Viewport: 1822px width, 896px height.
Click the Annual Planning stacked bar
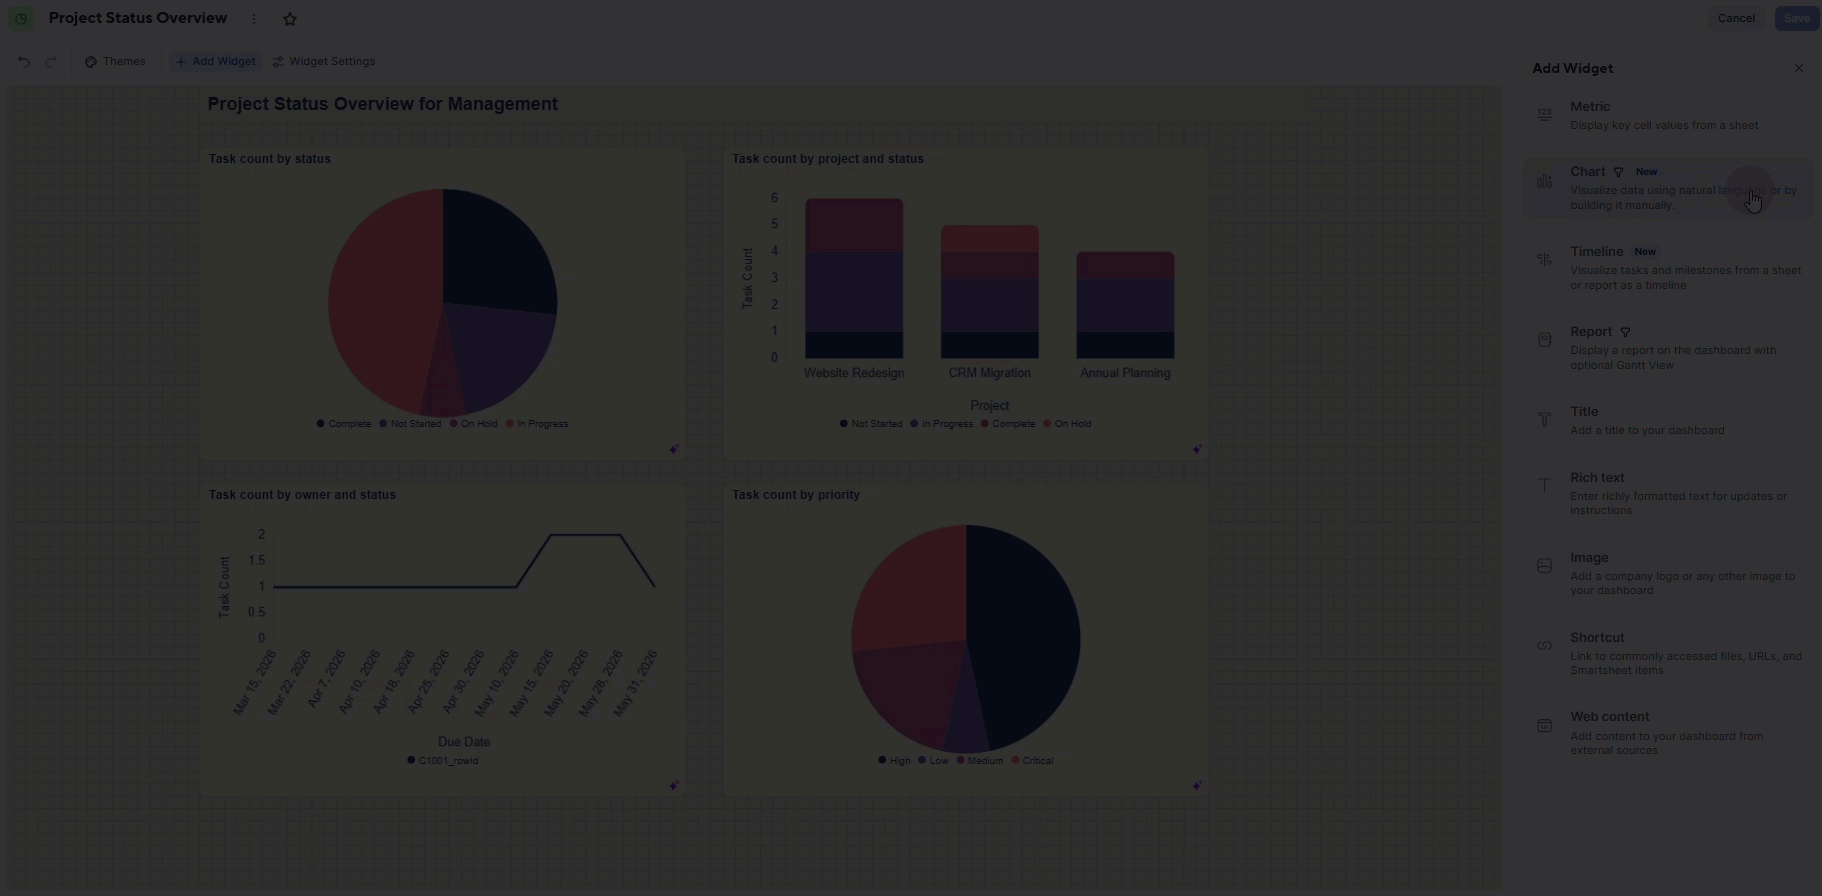[1125, 305]
